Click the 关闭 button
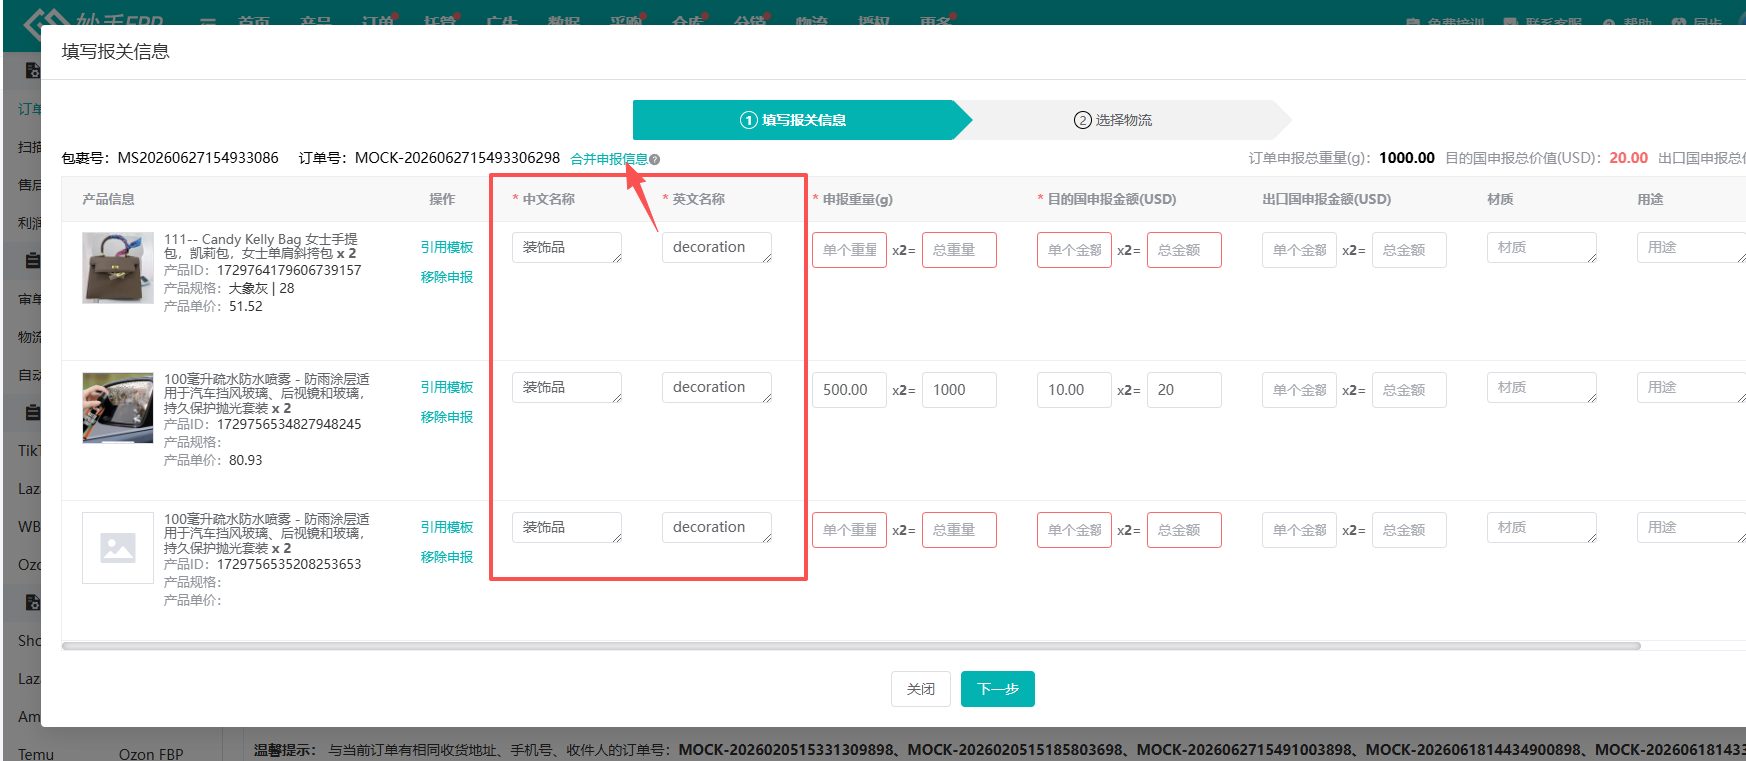Image resolution: width=1746 pixels, height=761 pixels. coord(921,689)
